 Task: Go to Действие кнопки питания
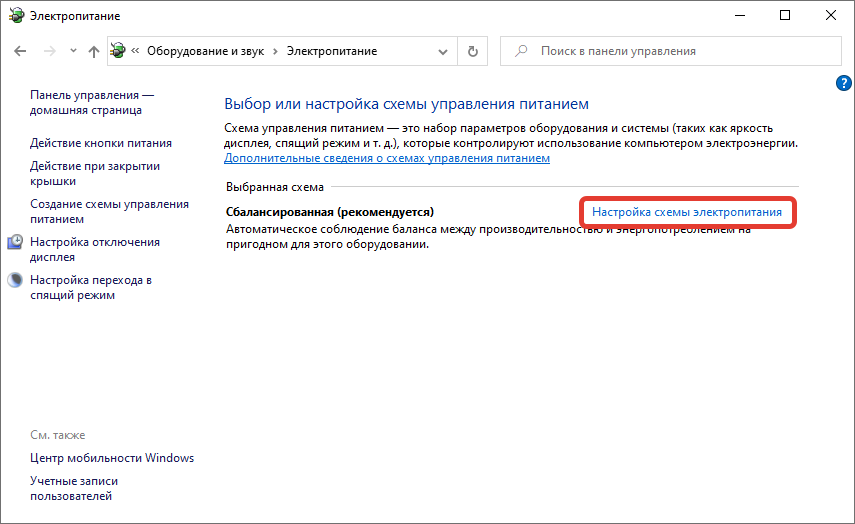[x=101, y=143]
